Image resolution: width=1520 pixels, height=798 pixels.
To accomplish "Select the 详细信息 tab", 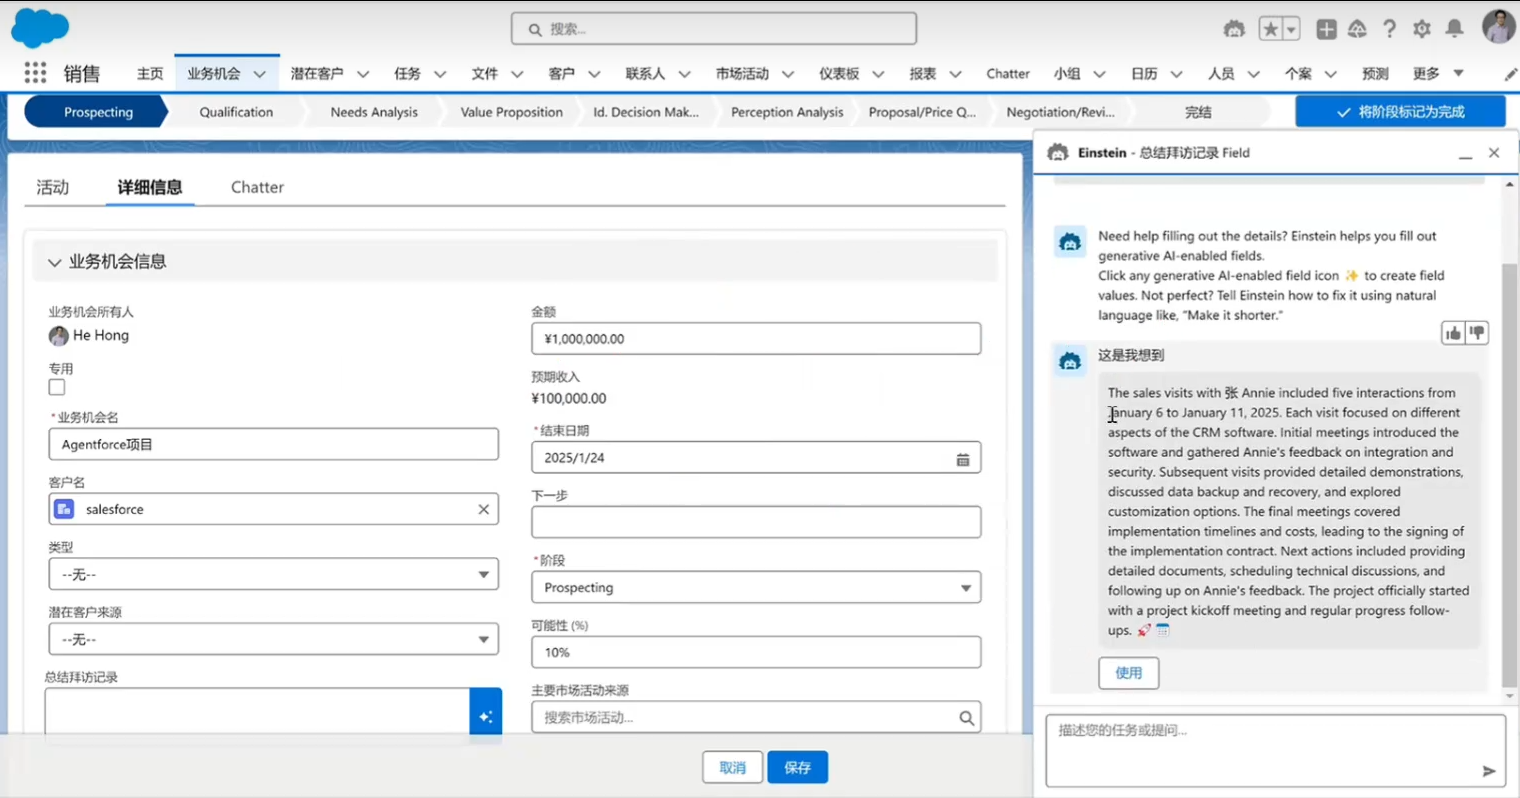I will point(150,187).
